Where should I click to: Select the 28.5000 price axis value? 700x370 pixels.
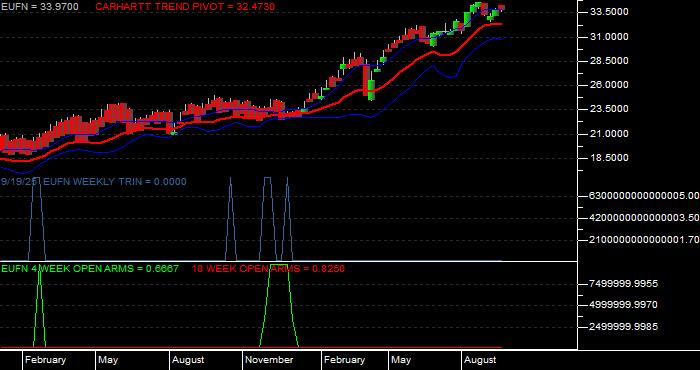click(x=608, y=61)
